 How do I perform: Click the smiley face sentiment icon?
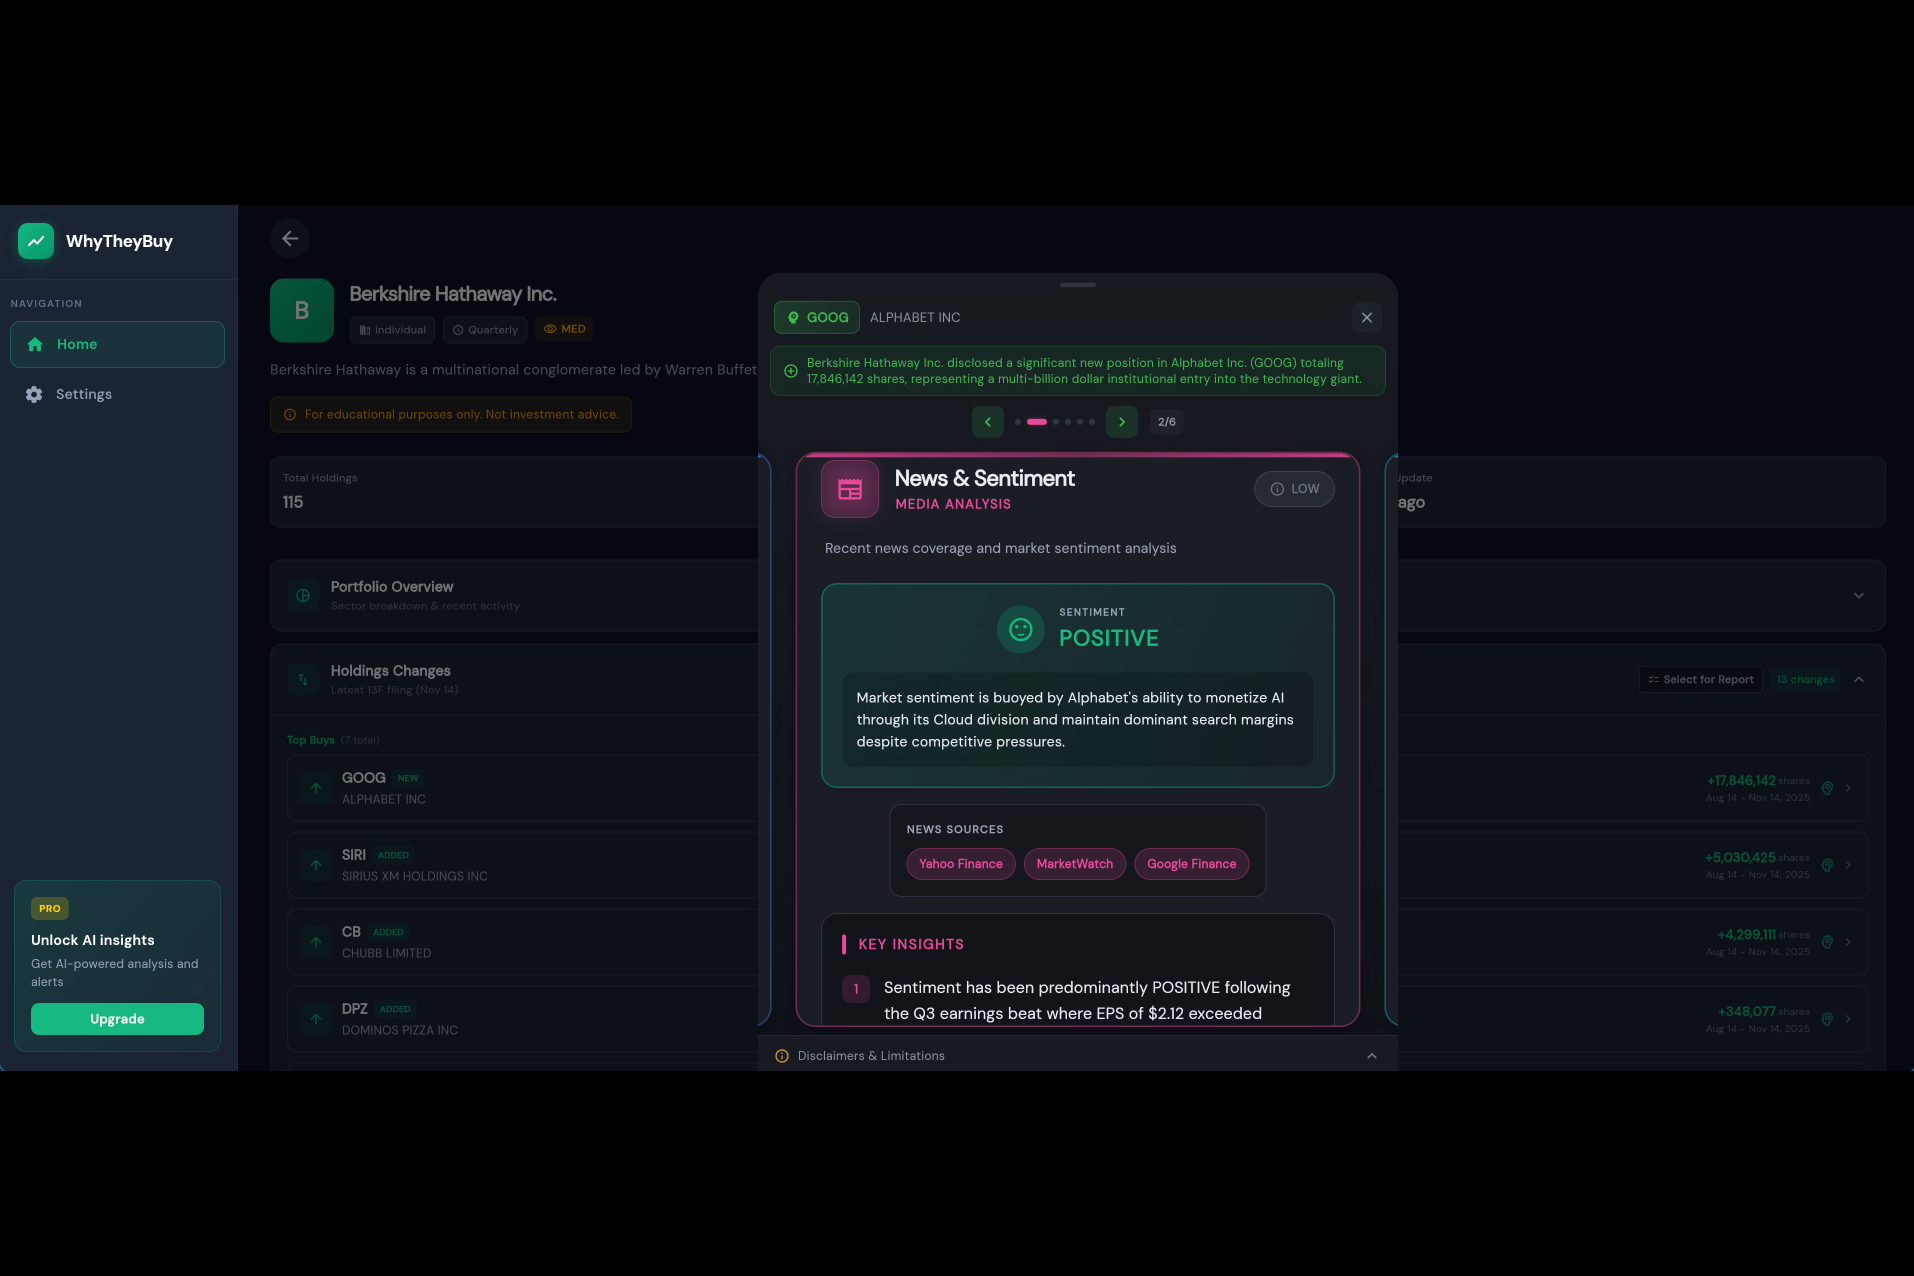click(1021, 629)
